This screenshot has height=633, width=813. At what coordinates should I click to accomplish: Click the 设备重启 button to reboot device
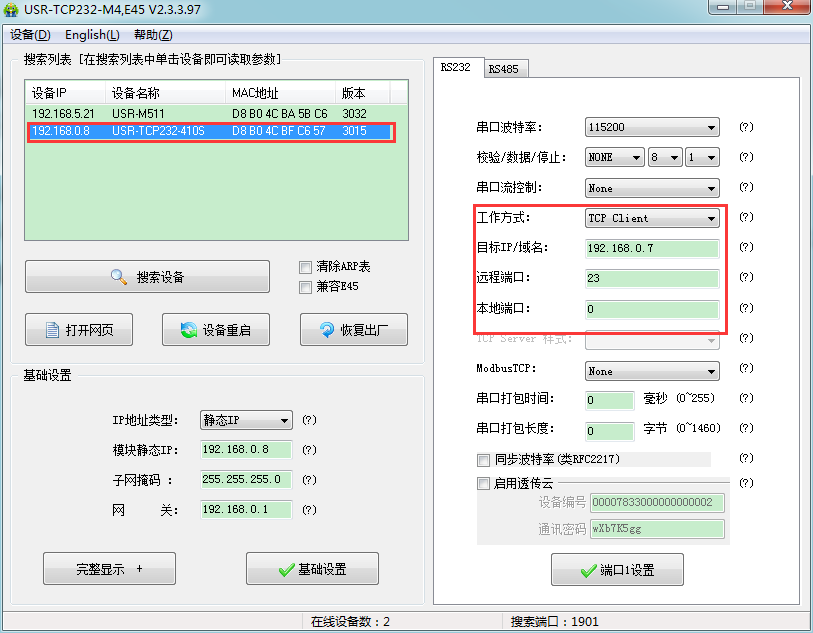215,329
